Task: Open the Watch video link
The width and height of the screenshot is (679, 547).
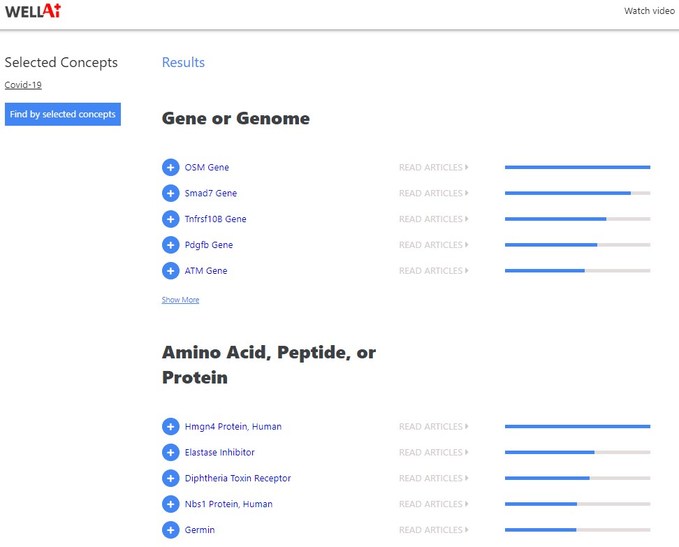Action: tap(649, 11)
